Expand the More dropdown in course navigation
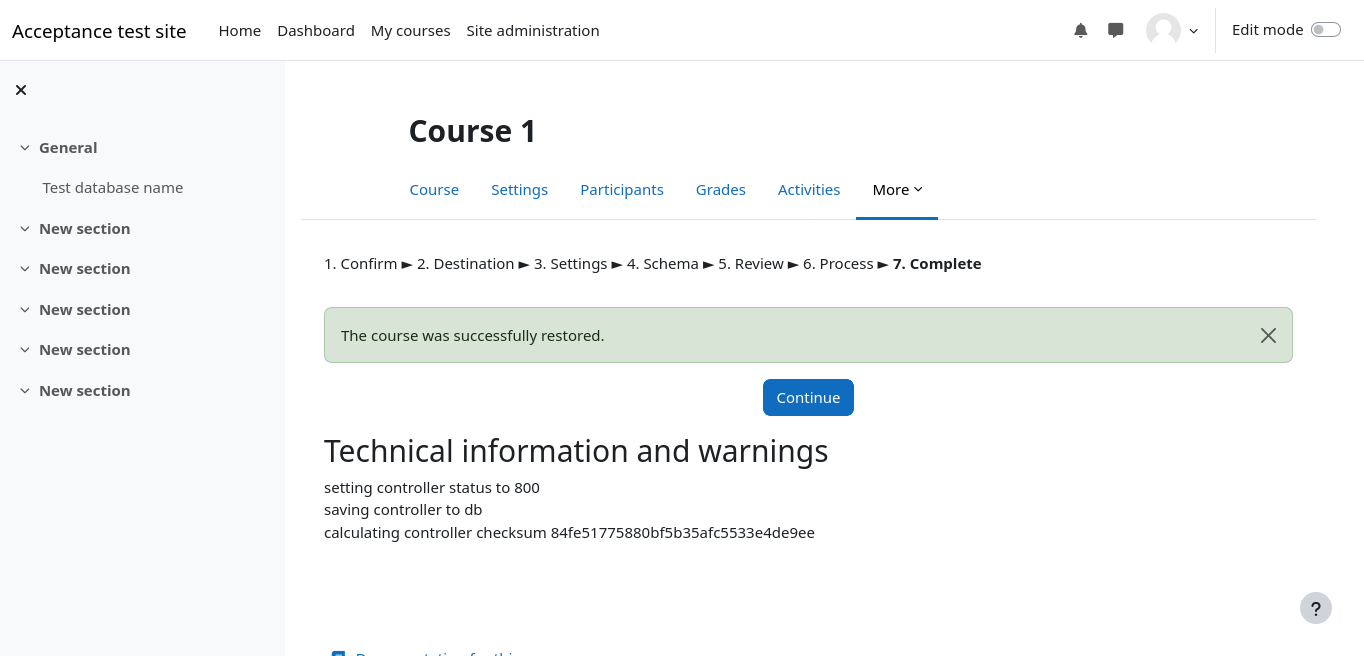The width and height of the screenshot is (1364, 656). click(897, 190)
